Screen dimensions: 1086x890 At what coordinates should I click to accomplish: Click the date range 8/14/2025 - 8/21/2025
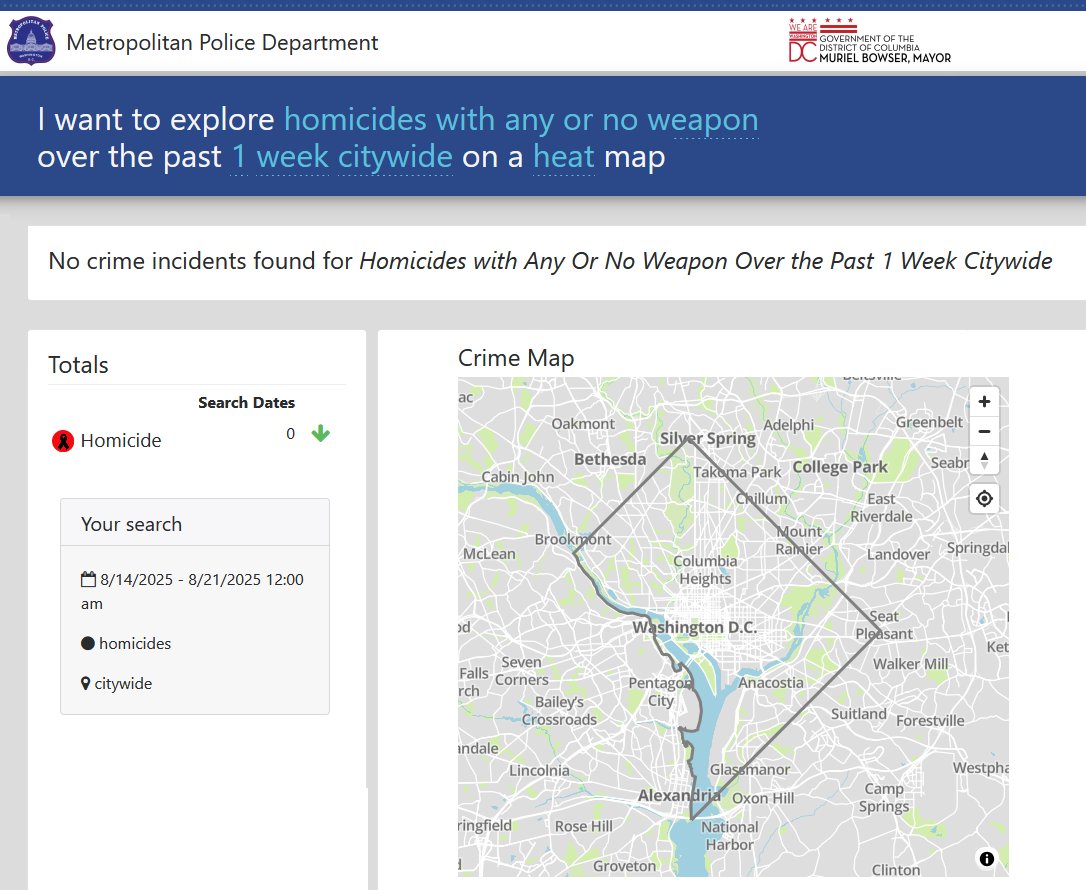193,591
